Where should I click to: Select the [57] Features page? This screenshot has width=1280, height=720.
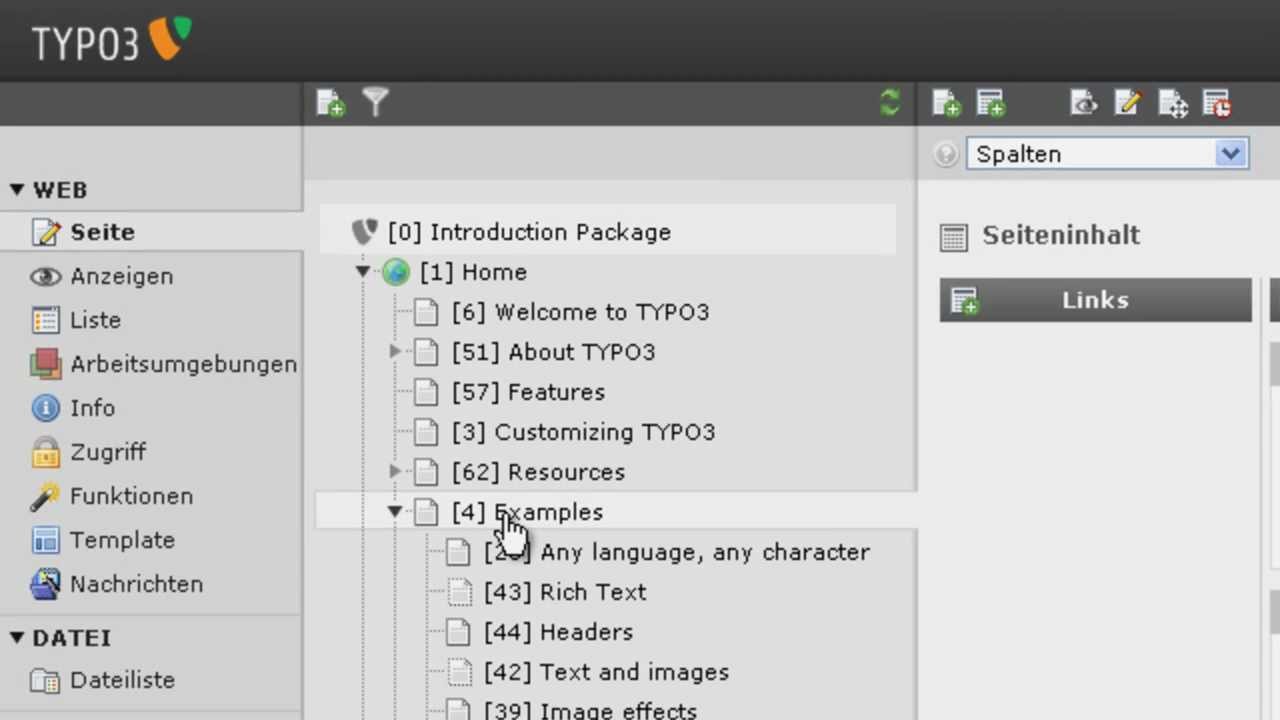pyautogui.click(x=528, y=392)
